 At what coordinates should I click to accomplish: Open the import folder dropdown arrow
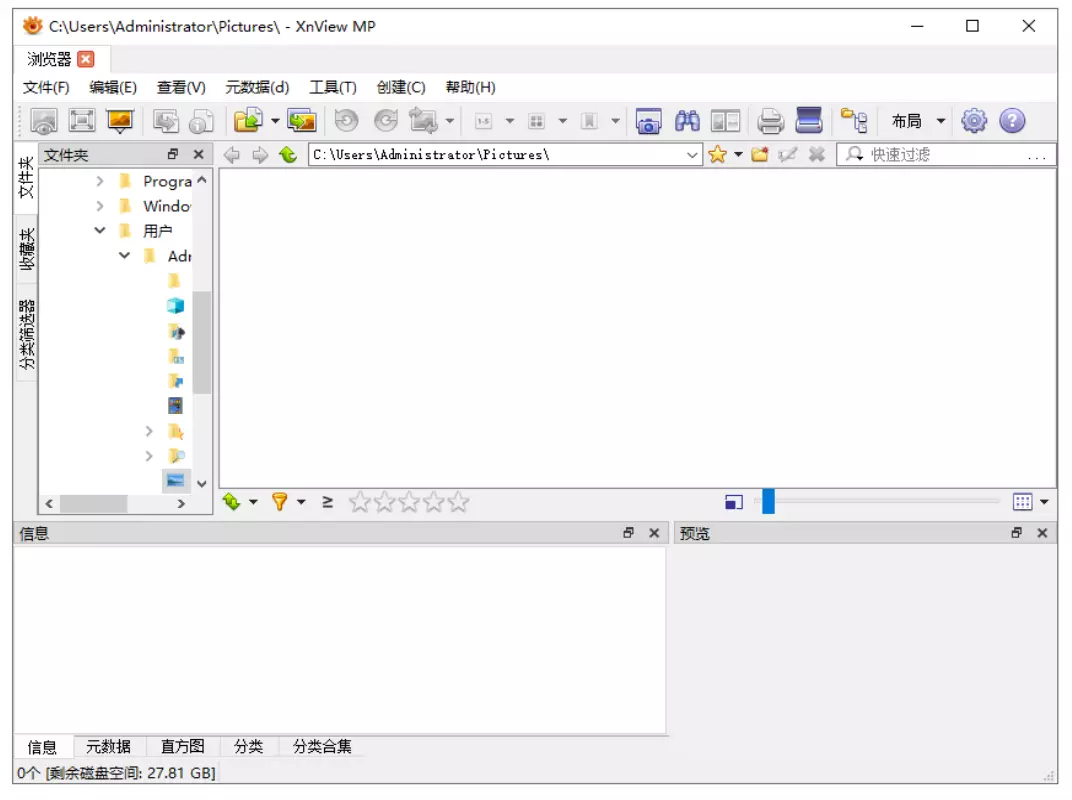(x=275, y=121)
